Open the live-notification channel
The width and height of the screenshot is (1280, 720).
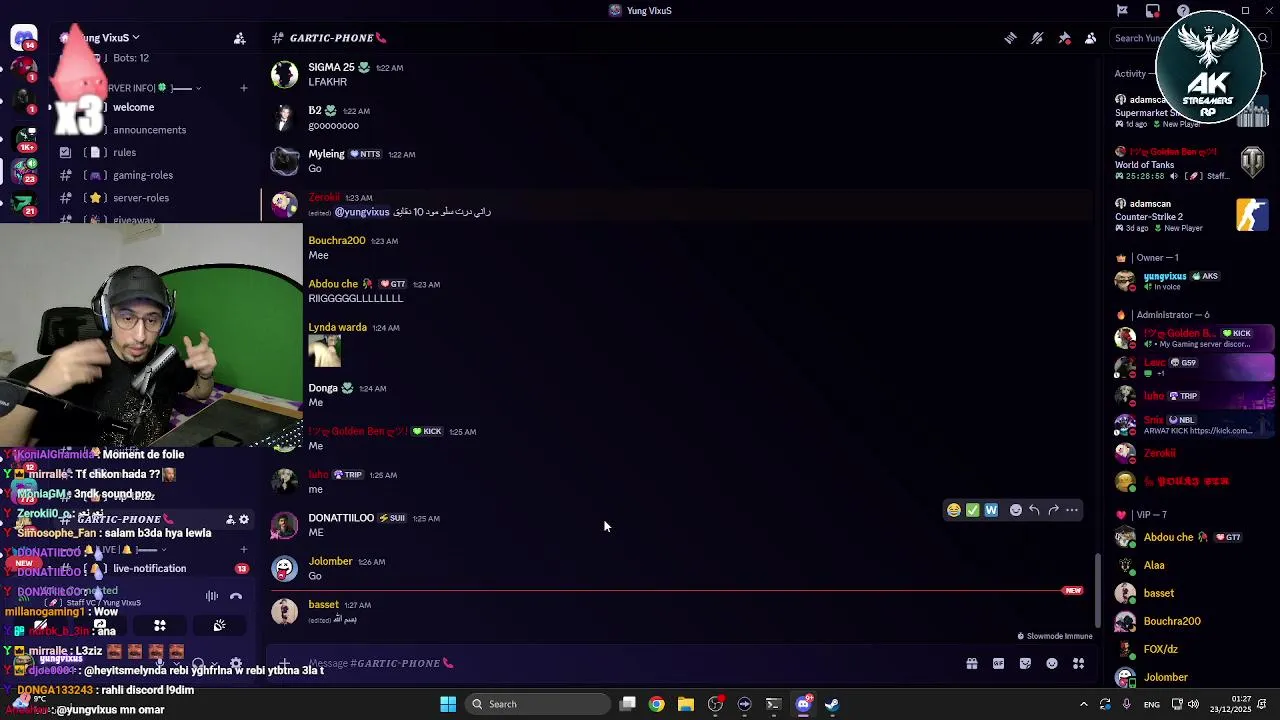click(150, 568)
